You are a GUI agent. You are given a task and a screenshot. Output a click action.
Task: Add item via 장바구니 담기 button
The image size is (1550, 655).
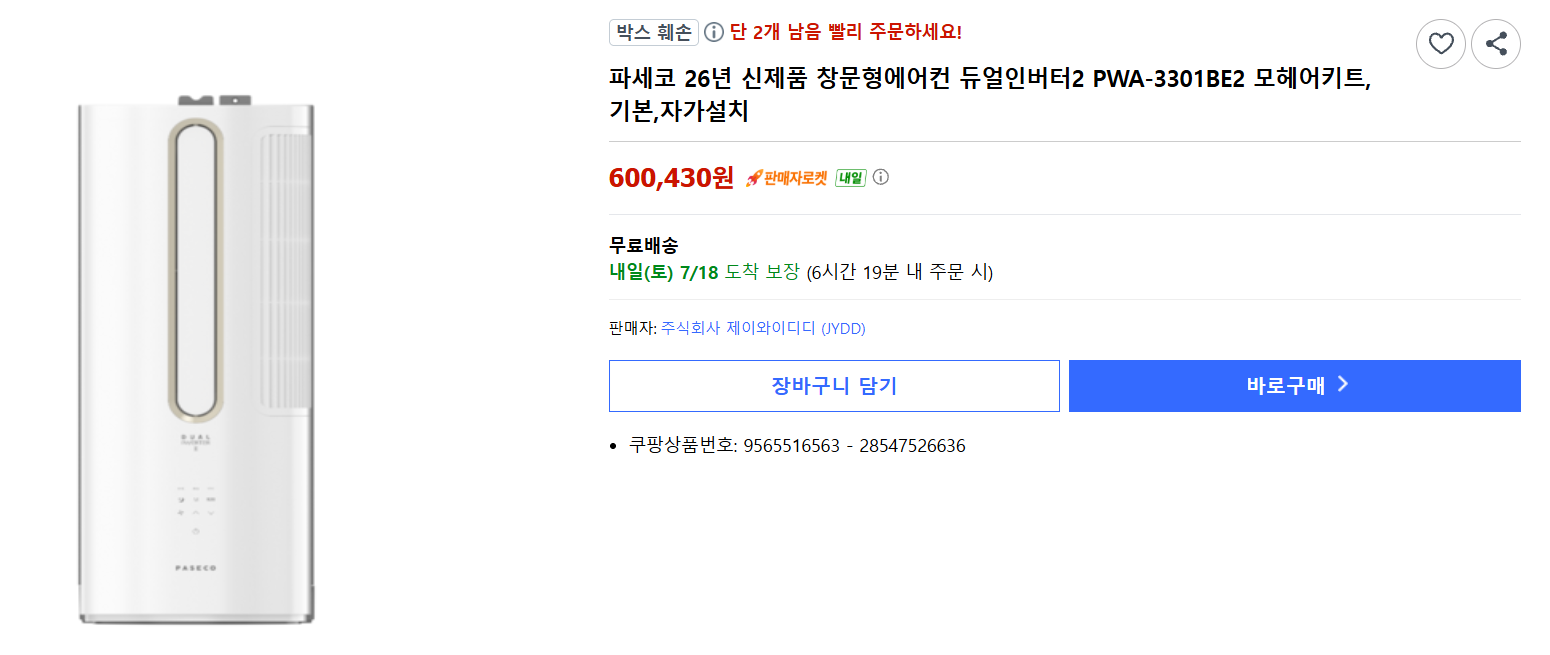click(834, 386)
